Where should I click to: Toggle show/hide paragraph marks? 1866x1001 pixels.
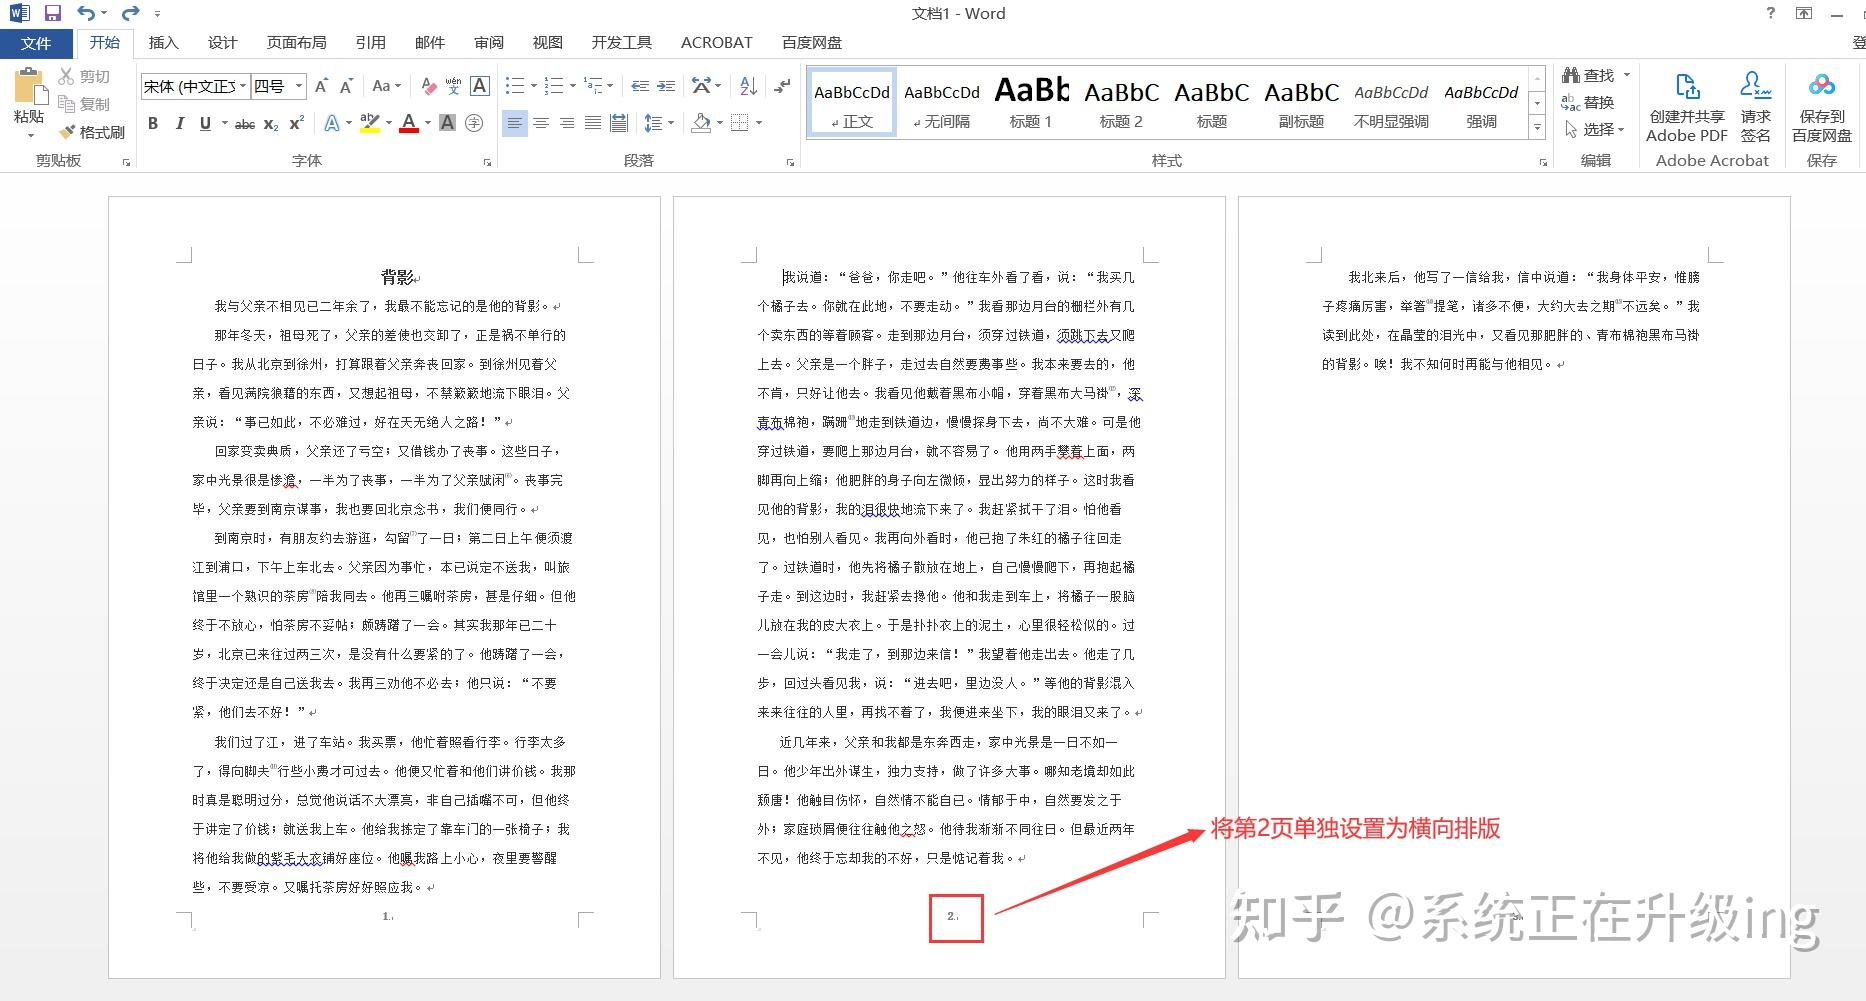tap(781, 87)
